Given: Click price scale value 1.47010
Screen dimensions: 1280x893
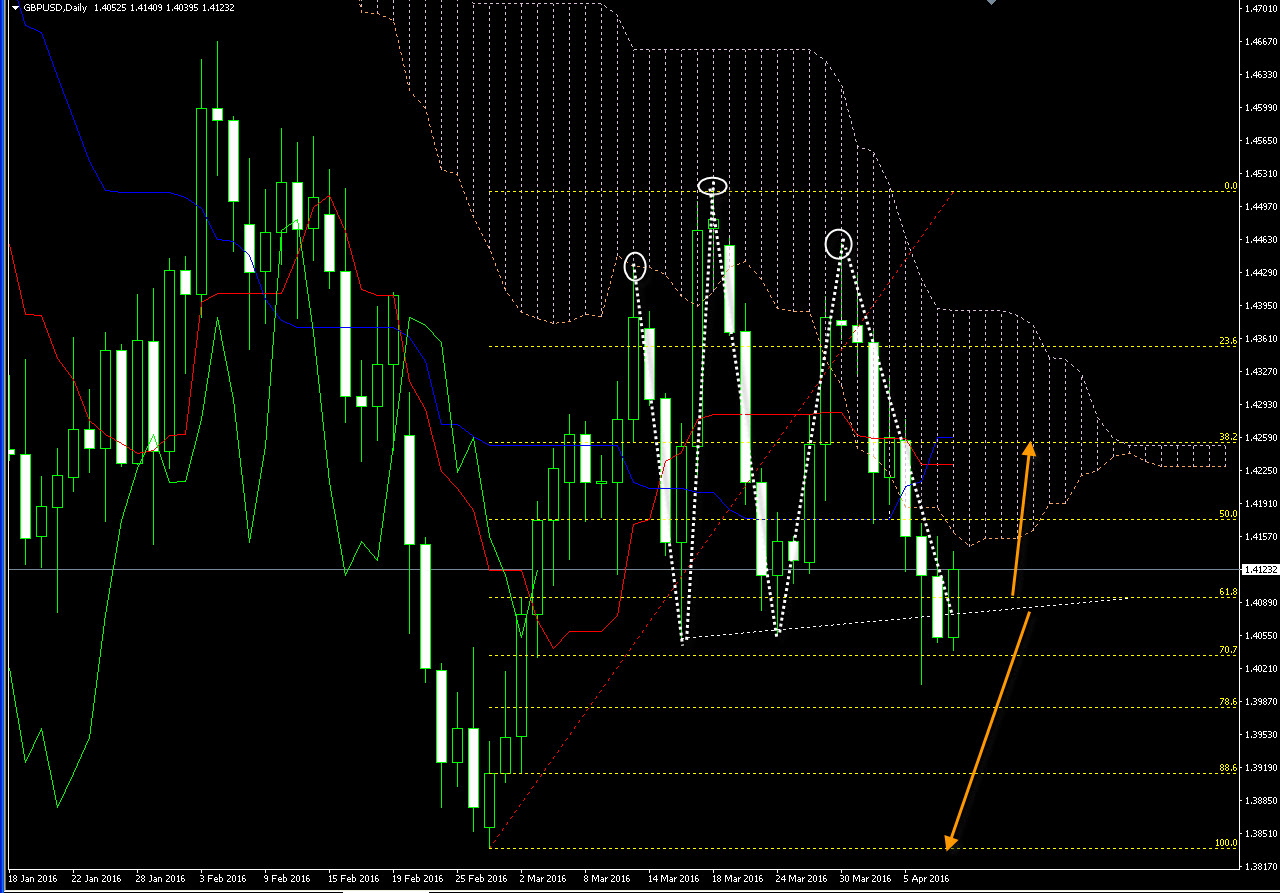Looking at the screenshot, I should click(x=1259, y=9).
